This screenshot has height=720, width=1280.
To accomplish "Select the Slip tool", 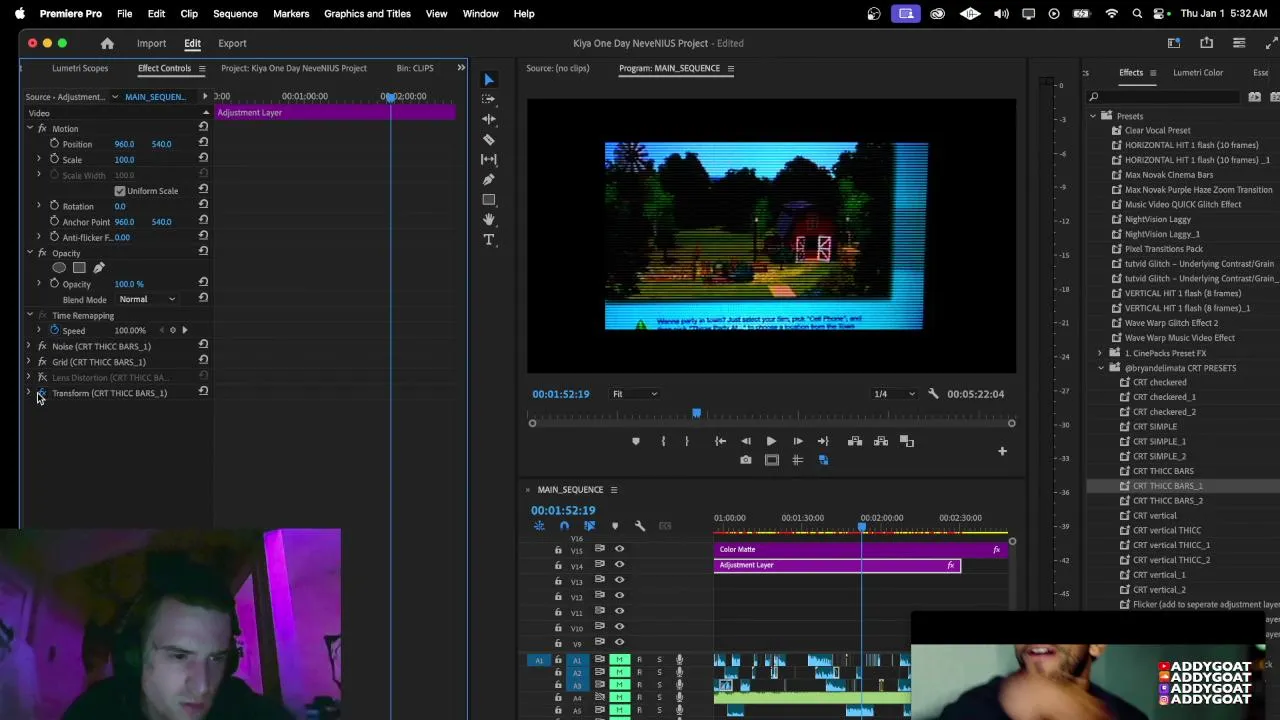I will 489,159.
